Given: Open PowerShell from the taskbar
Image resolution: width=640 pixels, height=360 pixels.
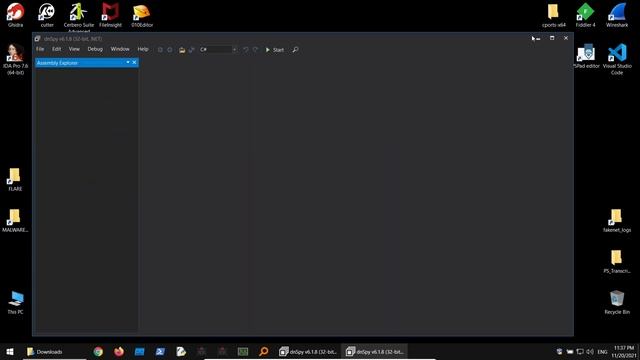Looking at the screenshot, I should [160, 351].
